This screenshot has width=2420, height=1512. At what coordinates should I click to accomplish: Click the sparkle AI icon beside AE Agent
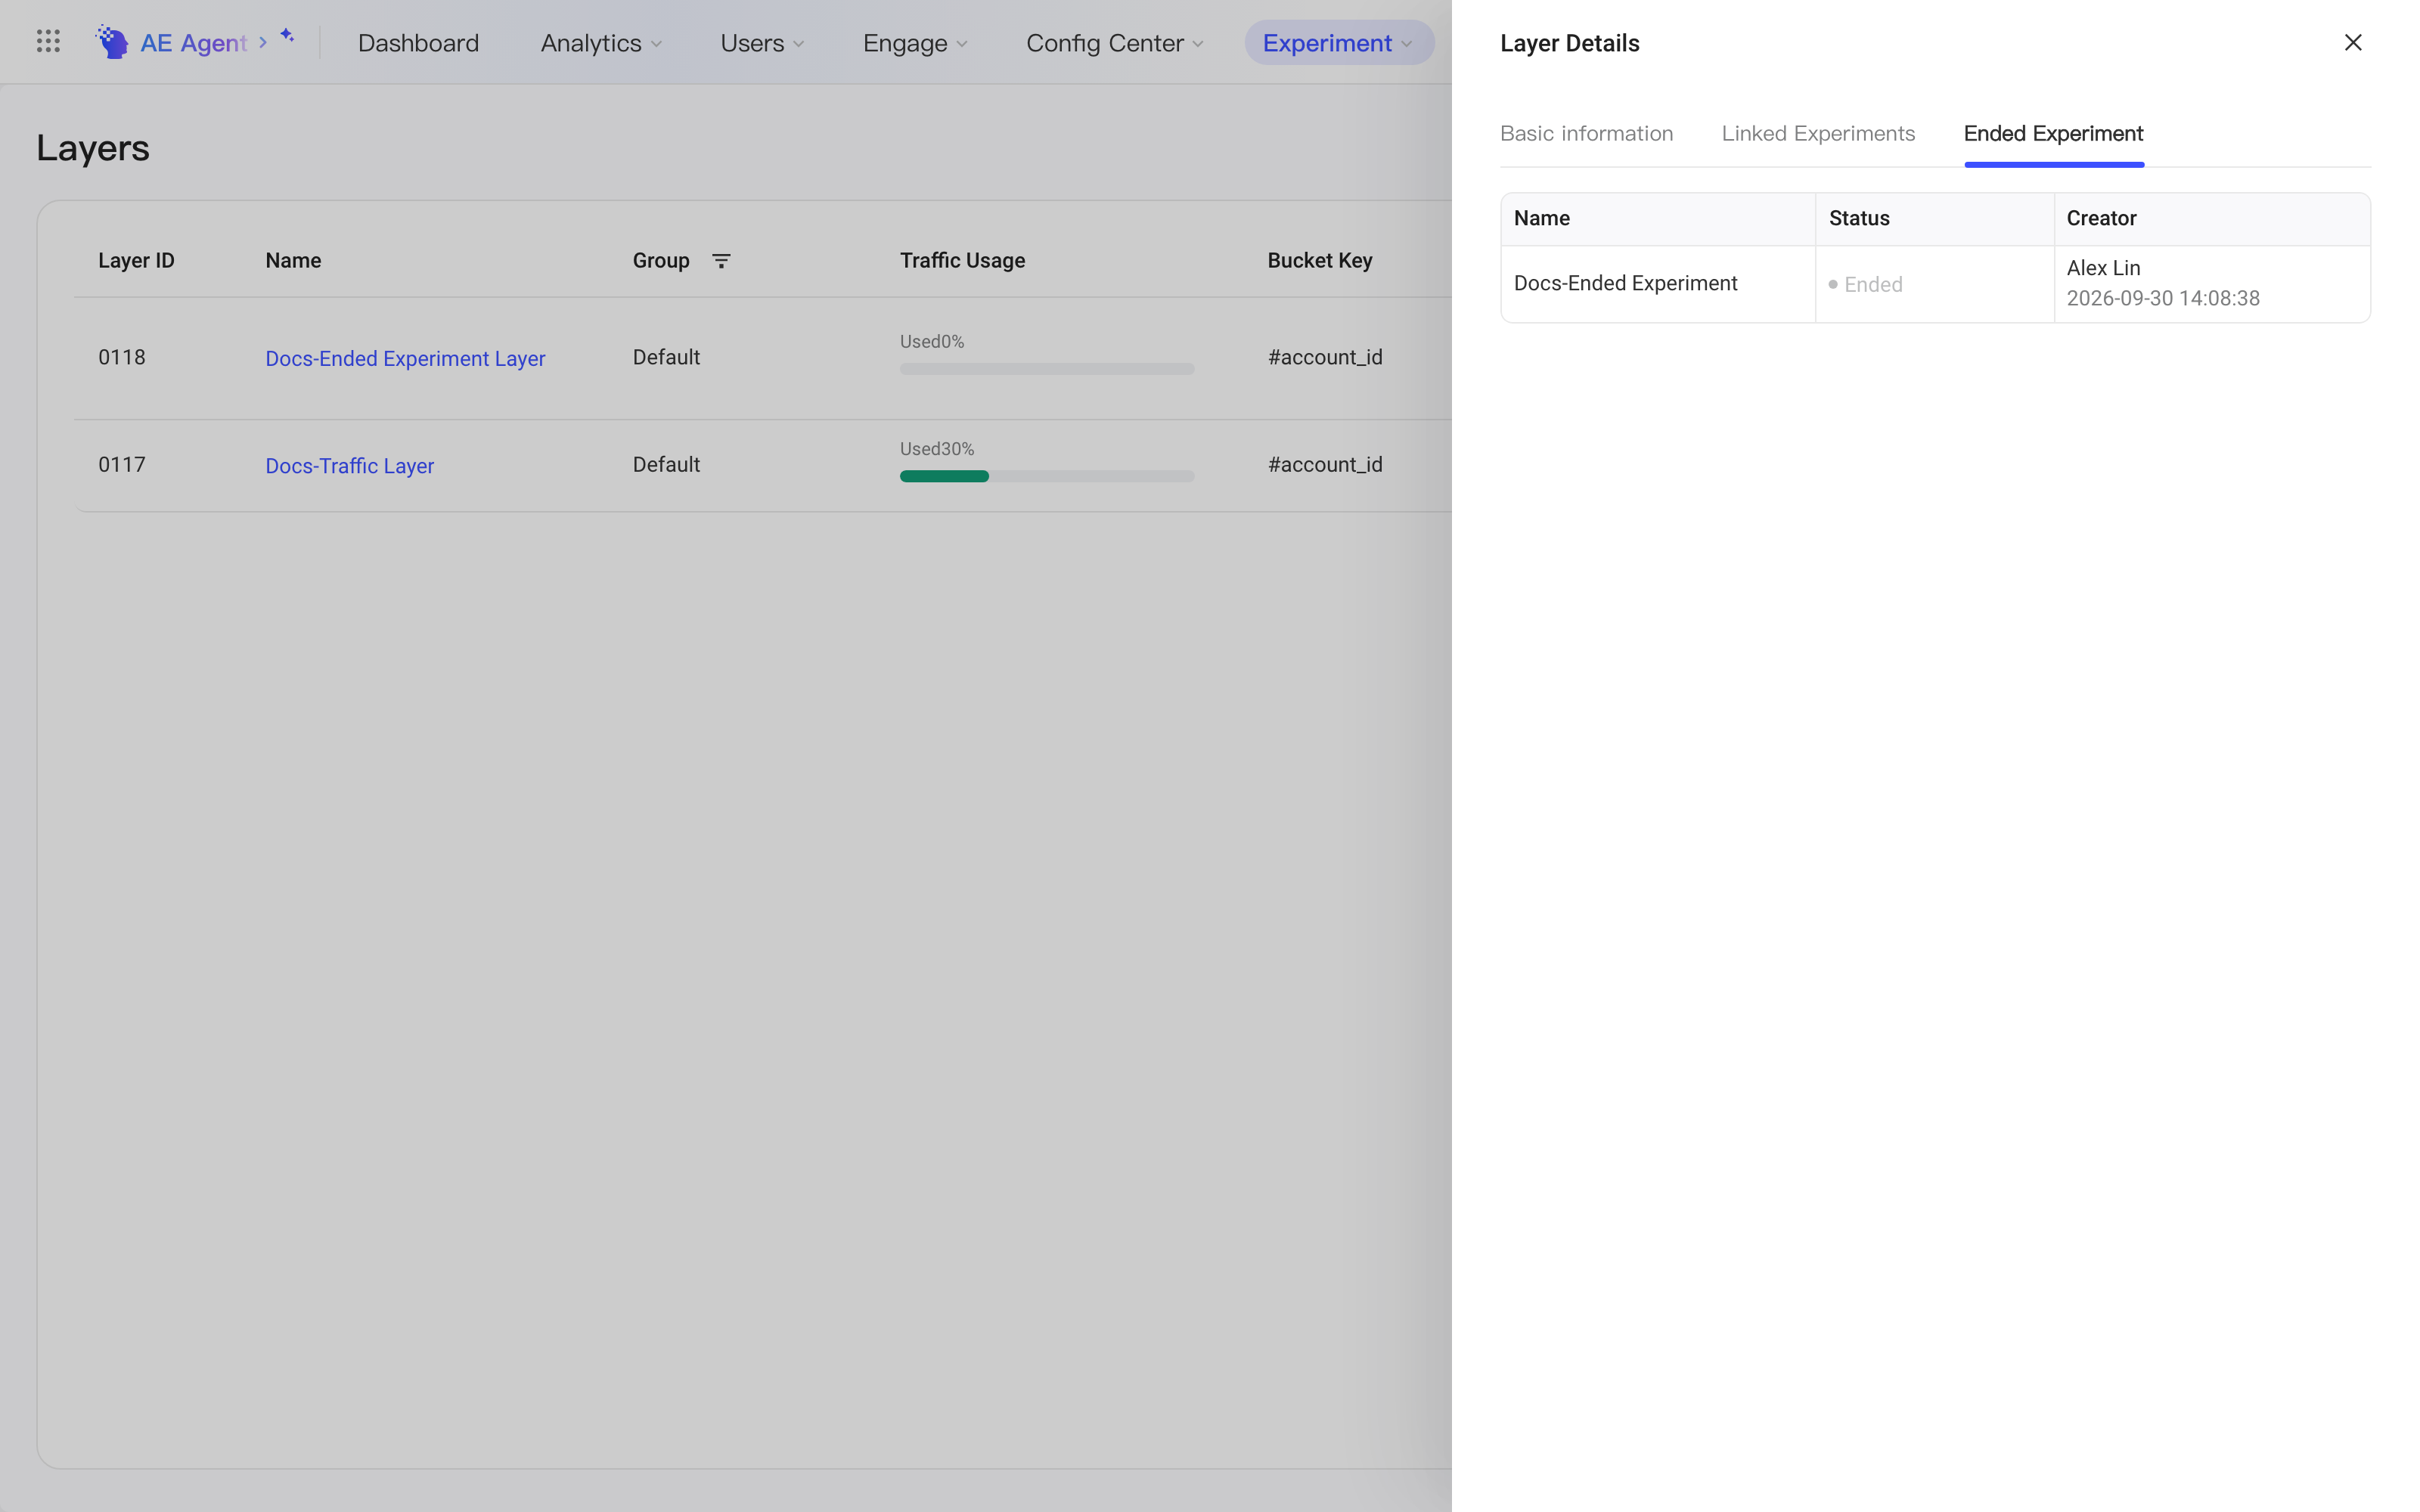tap(287, 35)
